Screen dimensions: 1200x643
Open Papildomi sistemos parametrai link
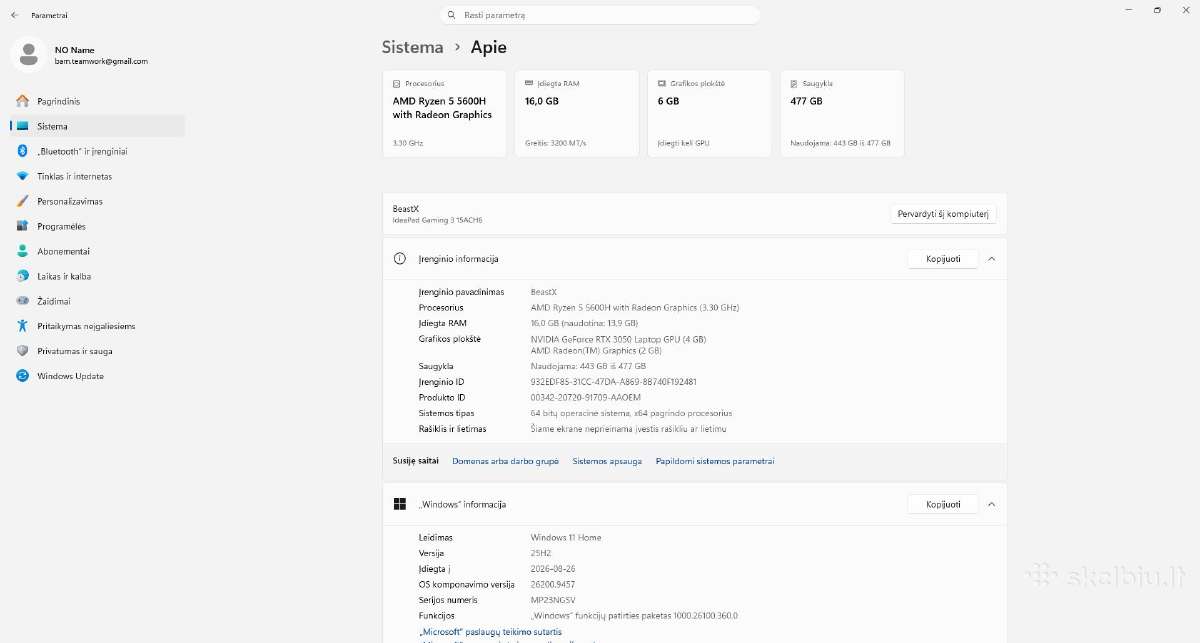(715, 461)
